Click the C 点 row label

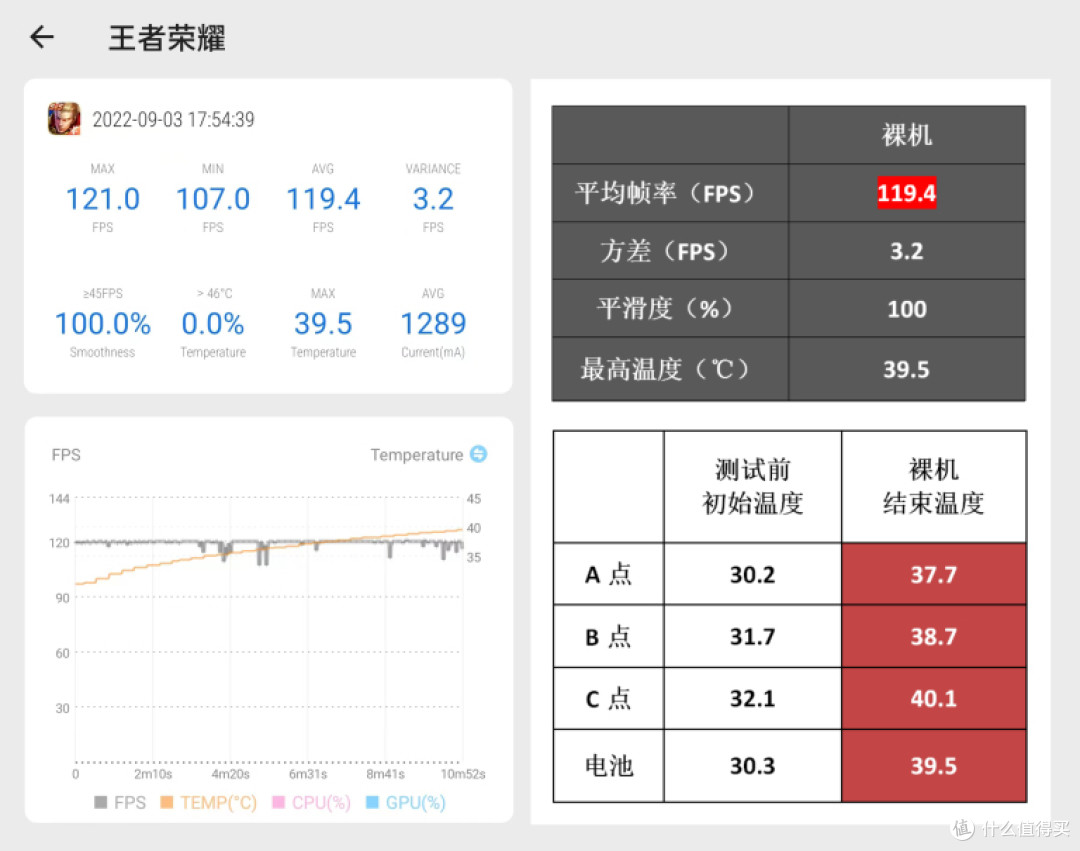point(608,698)
